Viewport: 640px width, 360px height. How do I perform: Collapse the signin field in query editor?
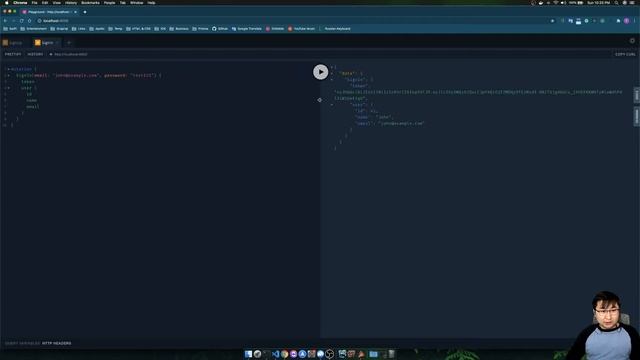tap(9, 75)
